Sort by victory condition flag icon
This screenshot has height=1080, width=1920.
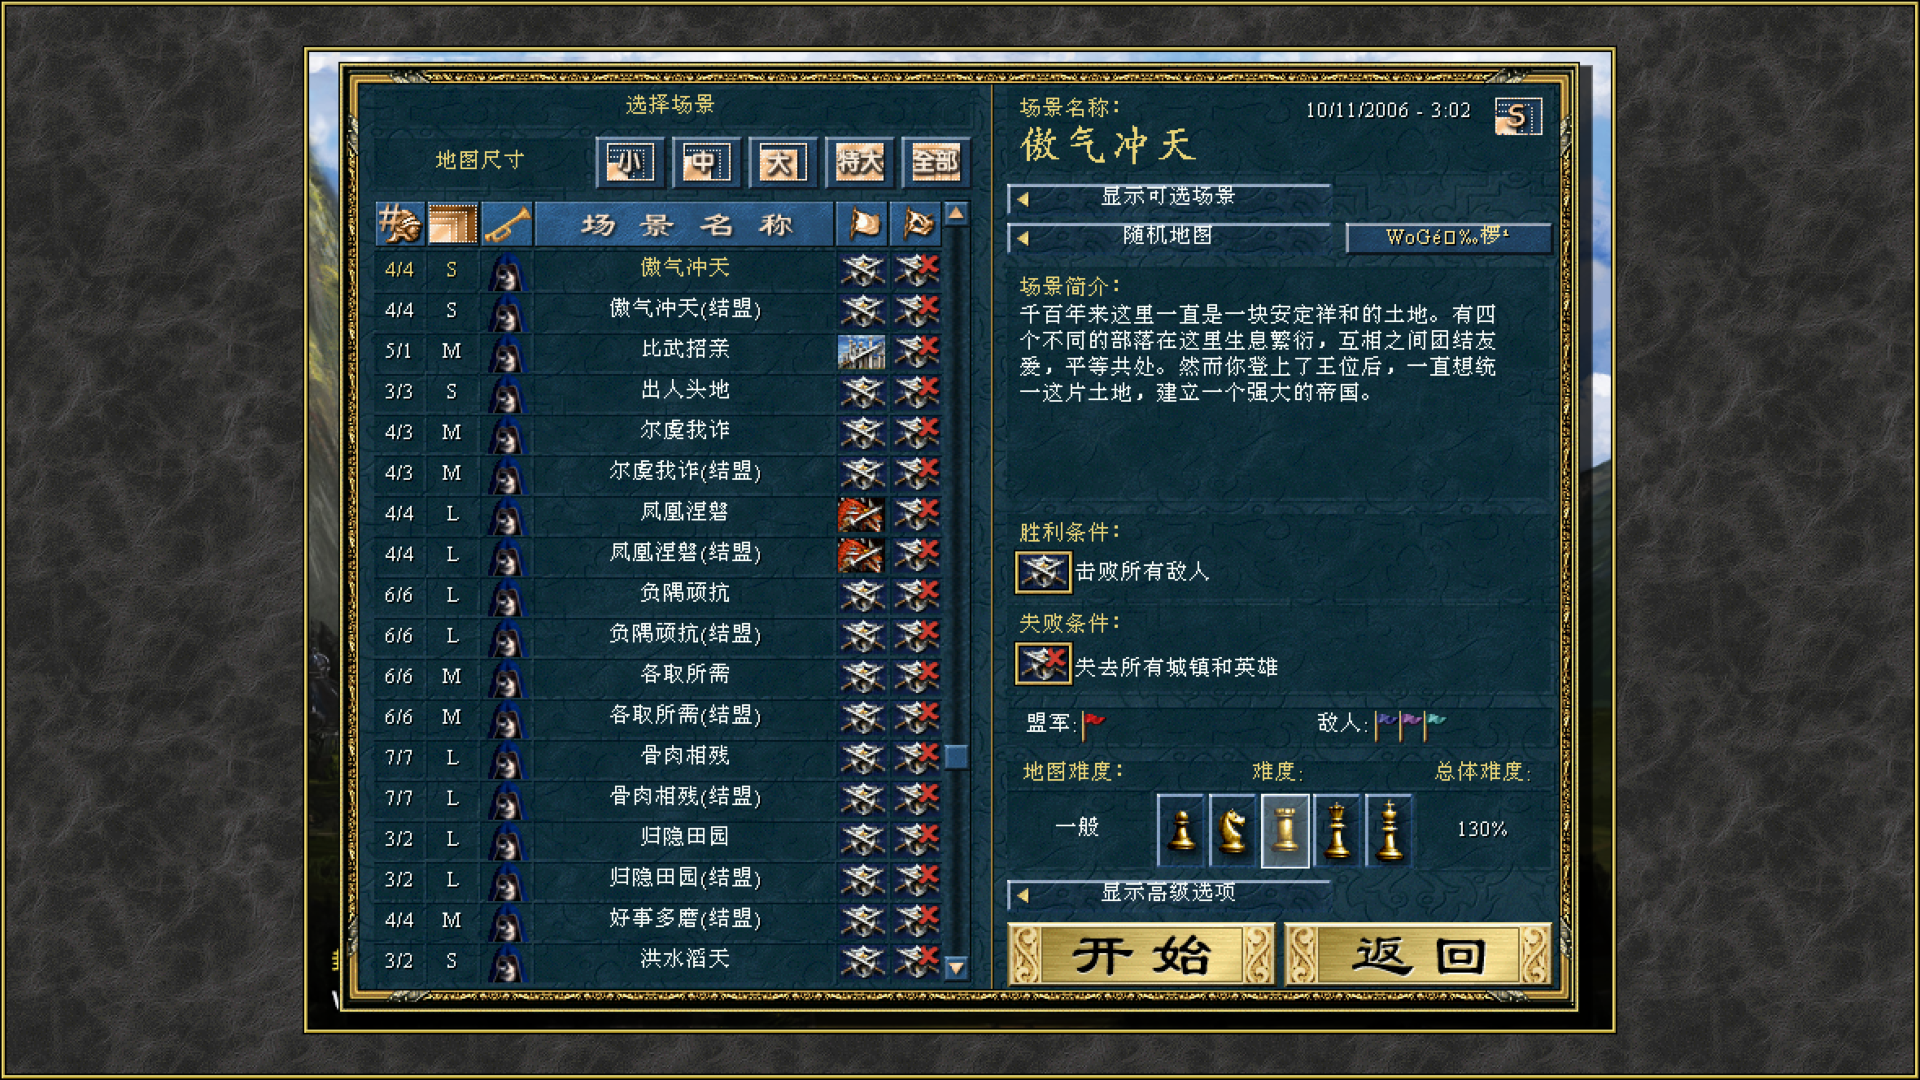point(862,224)
